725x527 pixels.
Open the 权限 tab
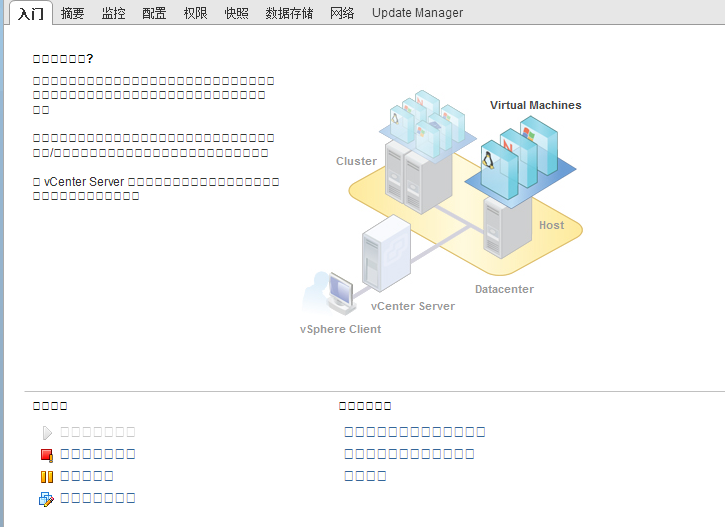(x=195, y=13)
